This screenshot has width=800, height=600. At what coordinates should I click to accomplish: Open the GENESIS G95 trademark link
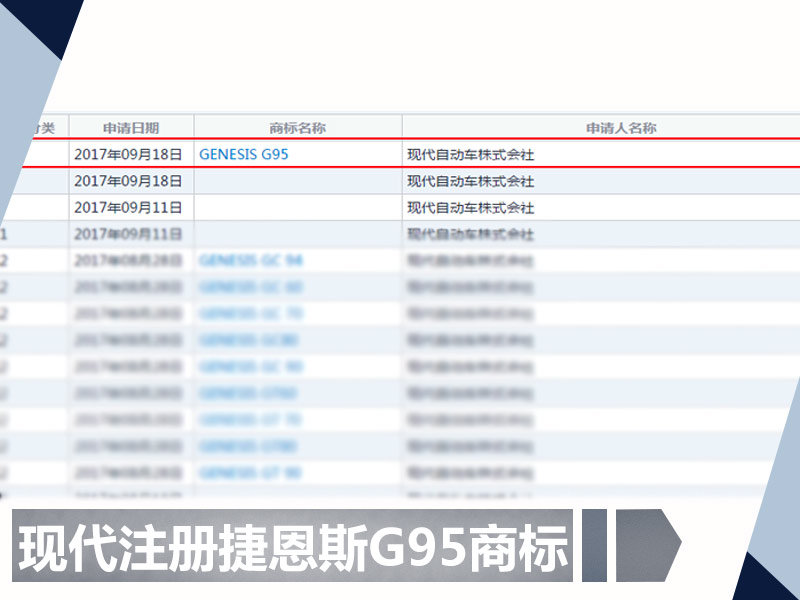pyautogui.click(x=243, y=154)
